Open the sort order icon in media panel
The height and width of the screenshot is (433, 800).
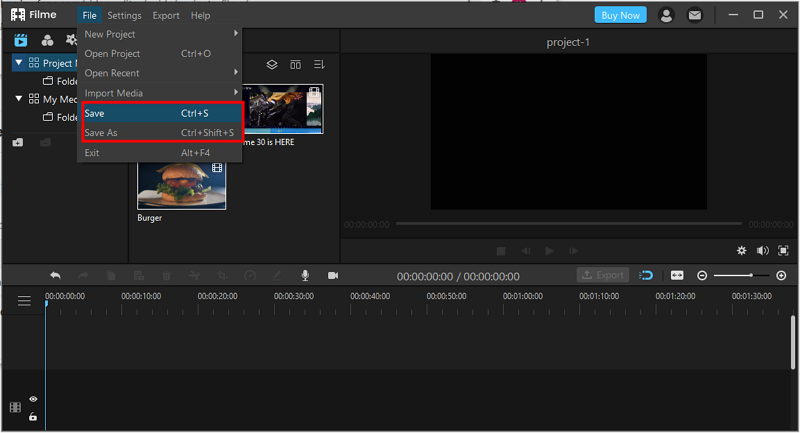point(319,65)
